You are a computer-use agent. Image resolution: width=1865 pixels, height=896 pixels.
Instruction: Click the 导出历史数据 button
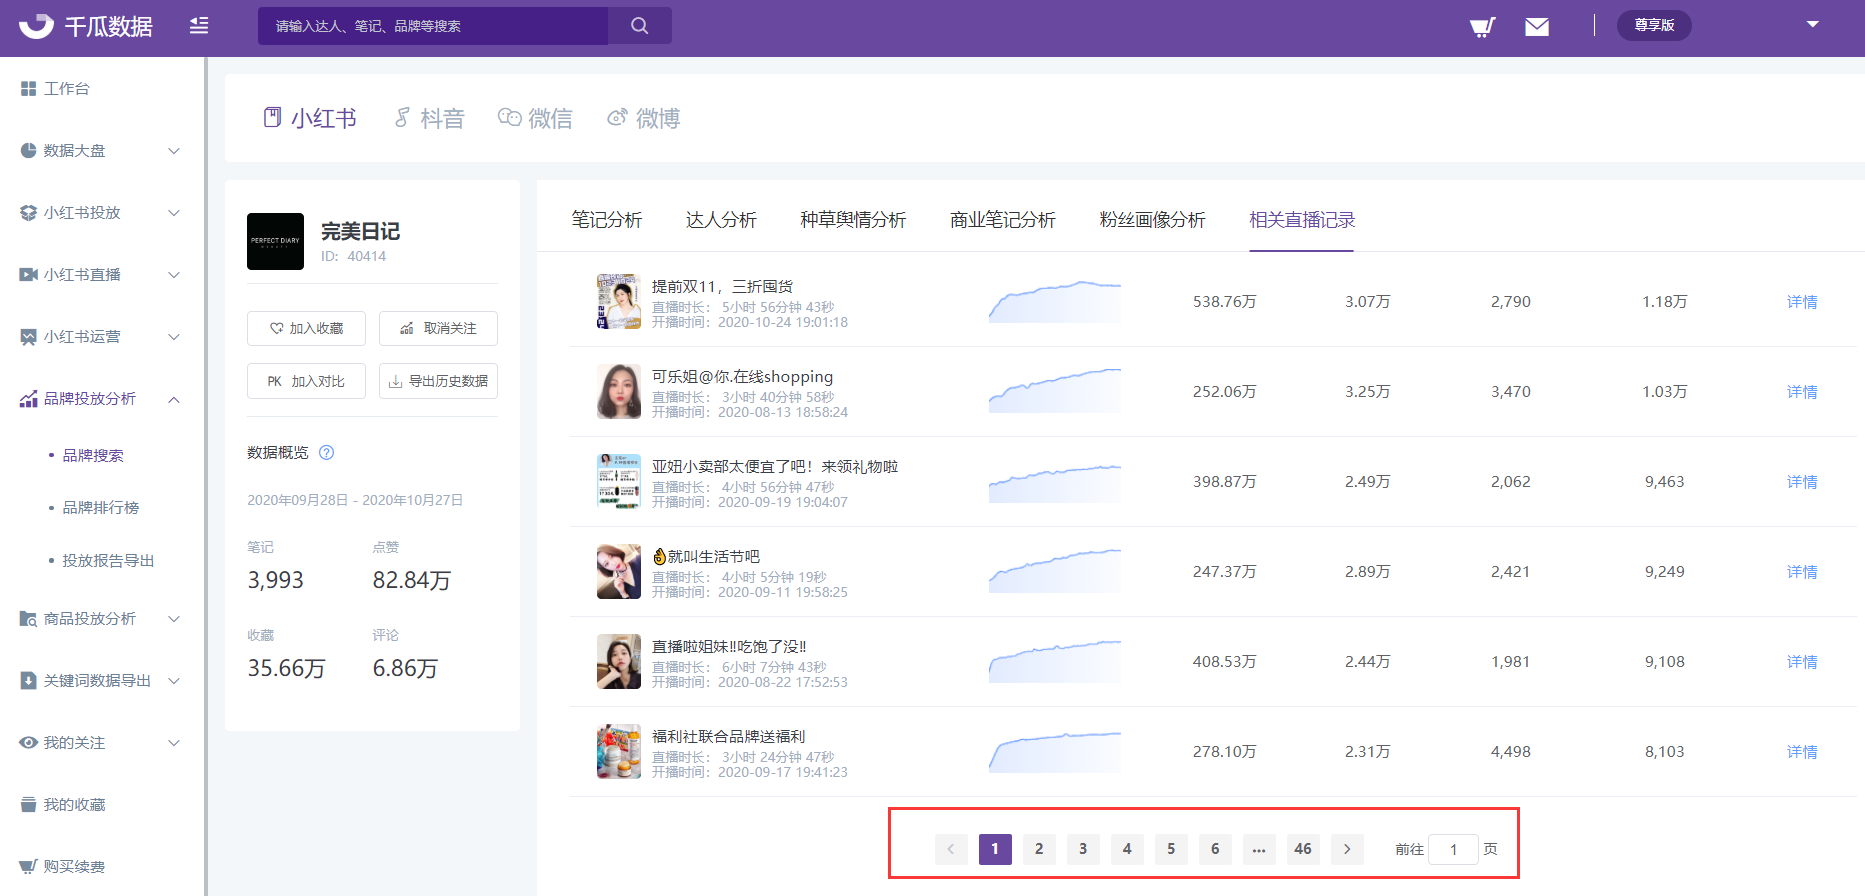click(x=438, y=381)
